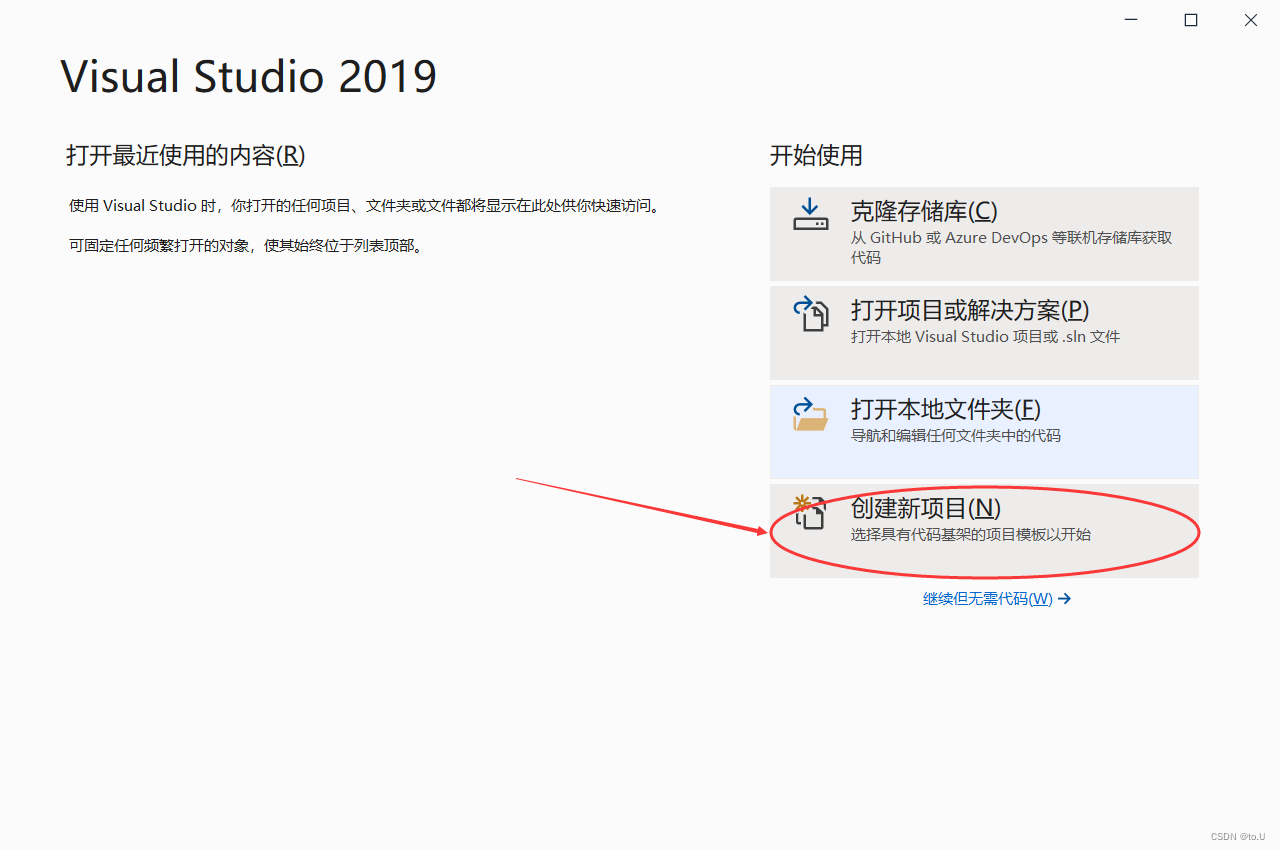Click the open local folder icon
The image size is (1280, 850).
pos(811,413)
